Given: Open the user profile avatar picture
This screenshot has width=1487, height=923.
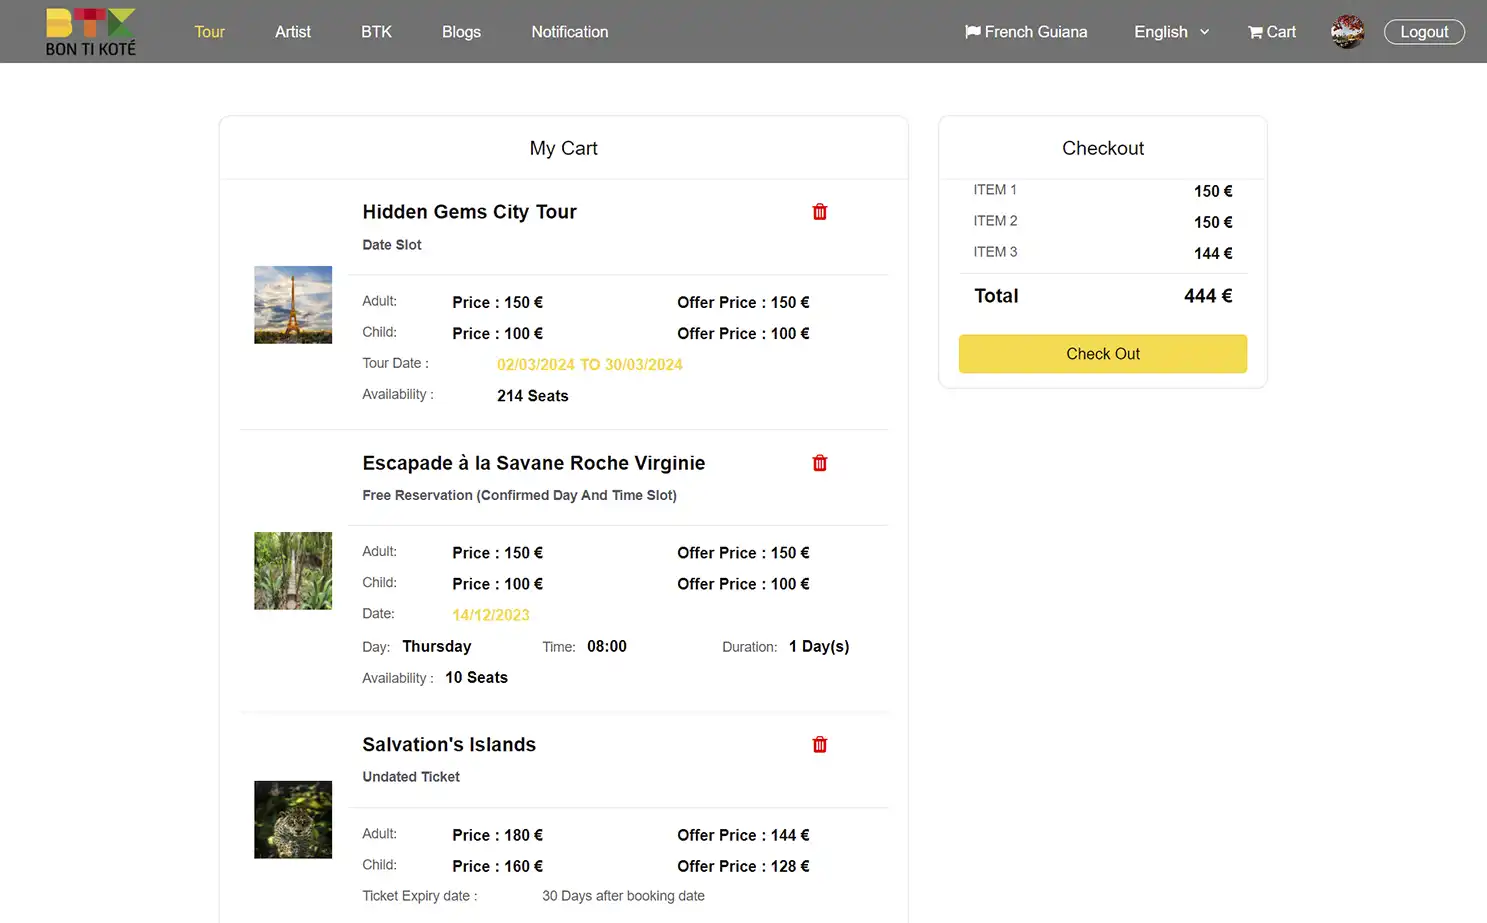Looking at the screenshot, I should click(x=1347, y=31).
